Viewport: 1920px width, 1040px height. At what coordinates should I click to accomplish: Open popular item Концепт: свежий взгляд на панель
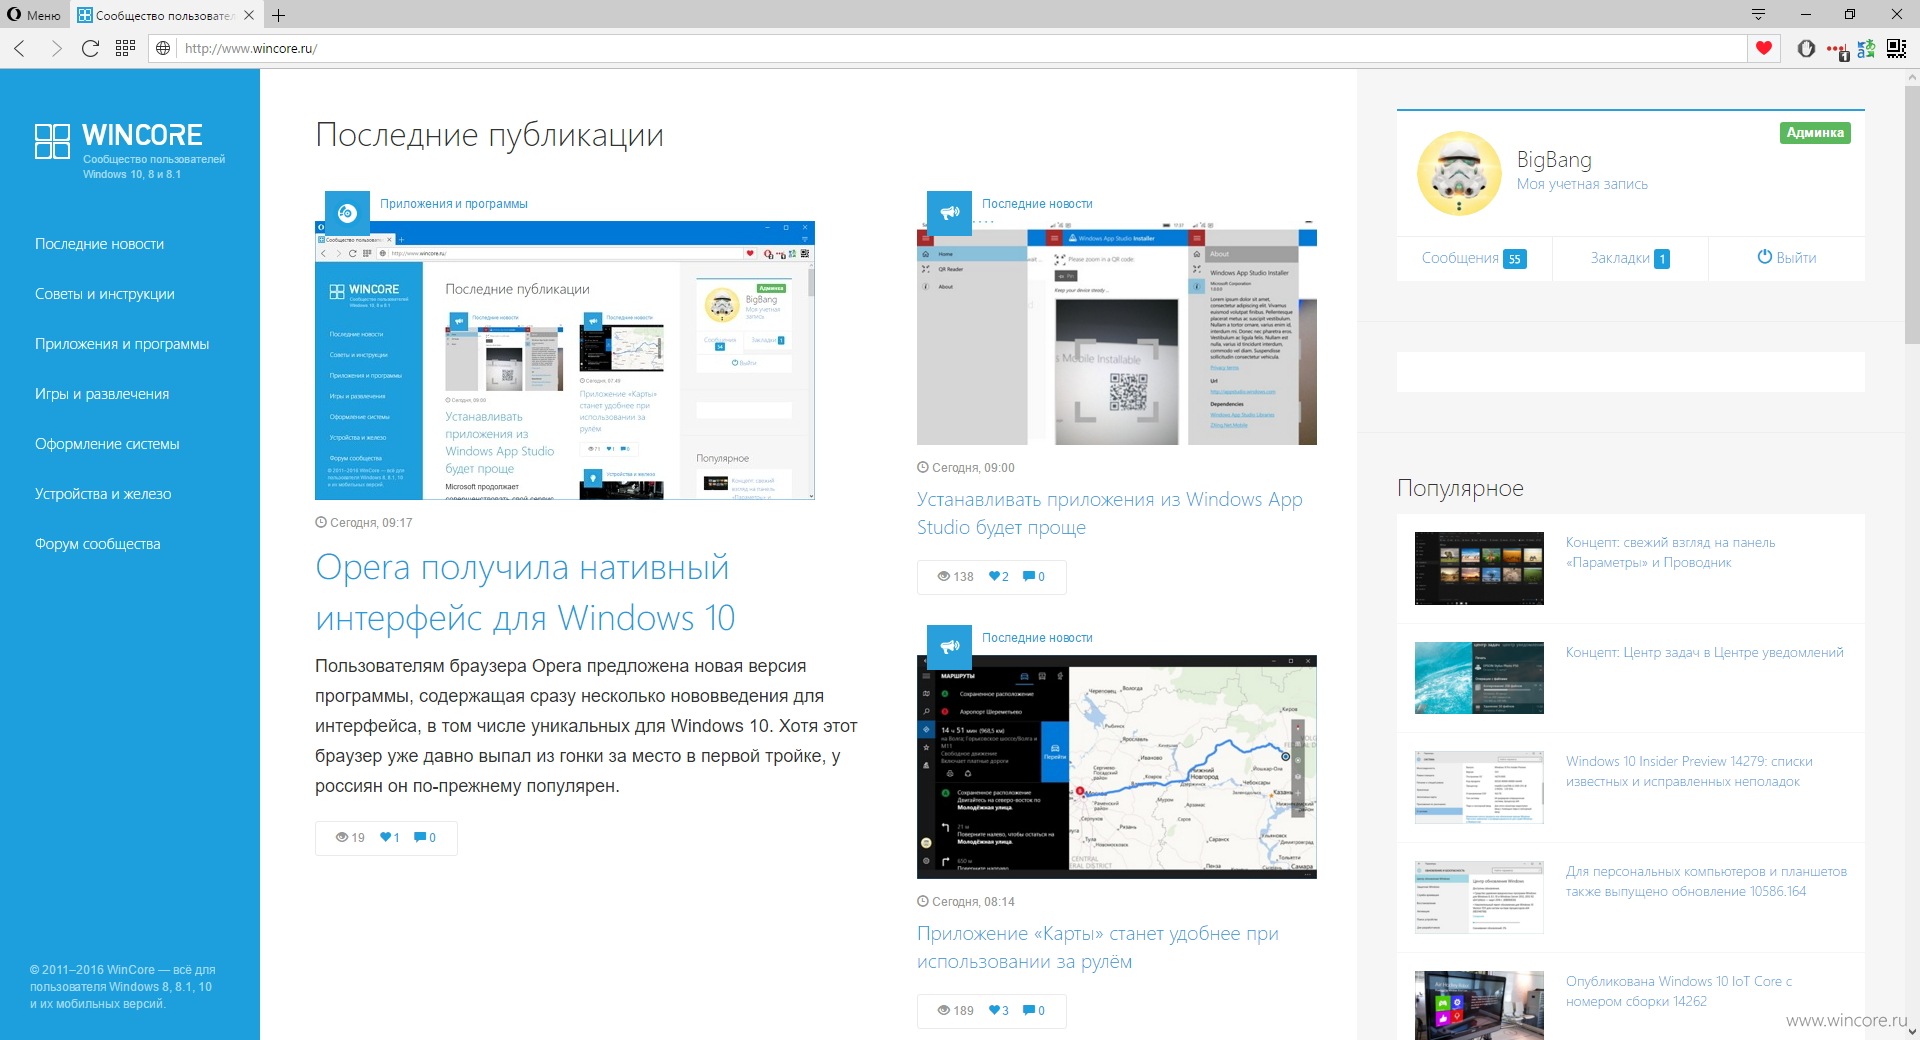coord(1670,552)
